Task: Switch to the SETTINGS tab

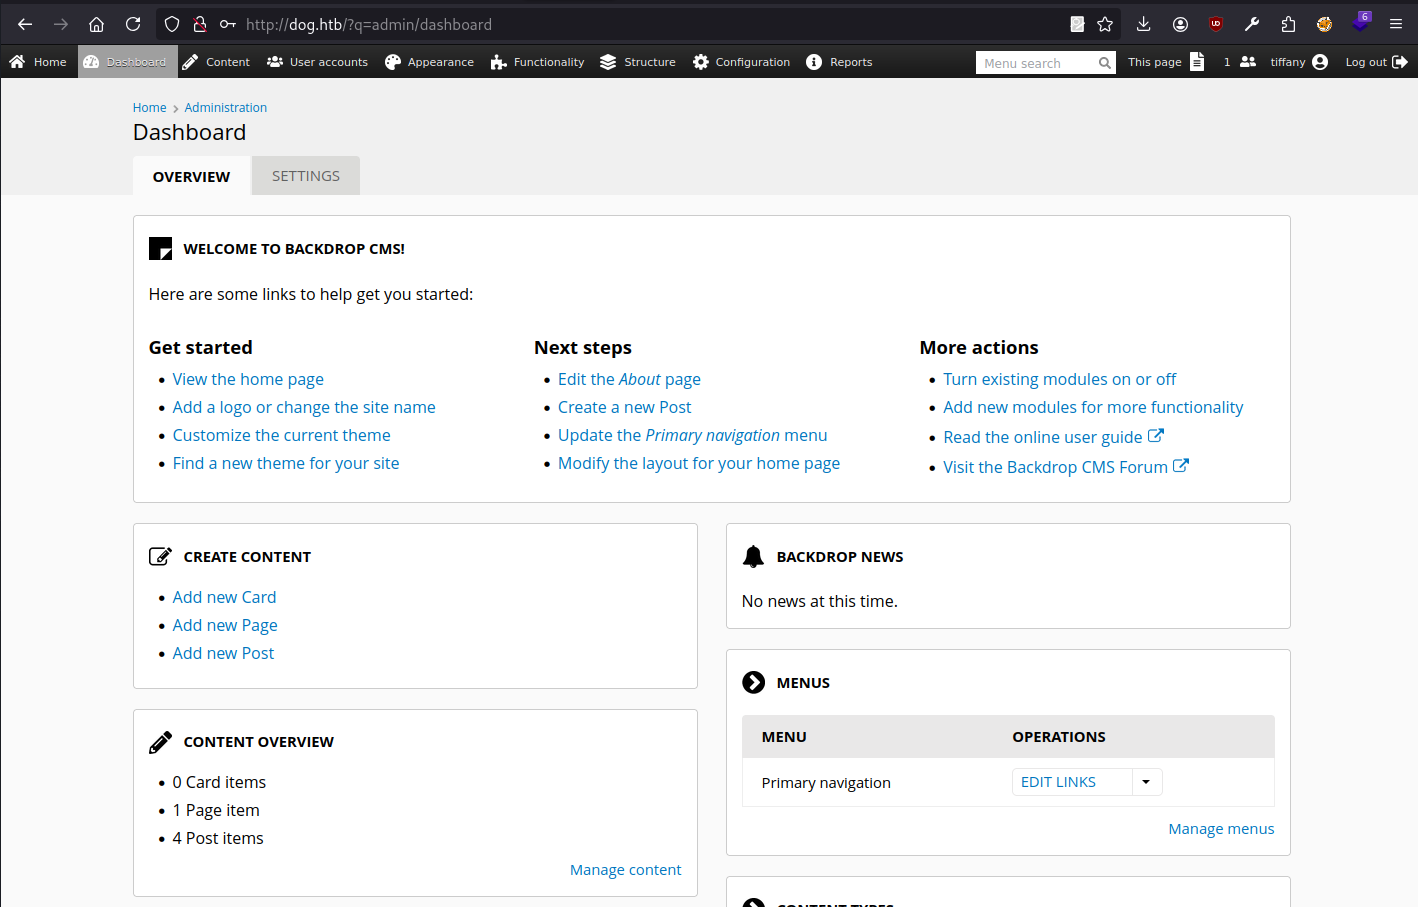Action: click(306, 176)
